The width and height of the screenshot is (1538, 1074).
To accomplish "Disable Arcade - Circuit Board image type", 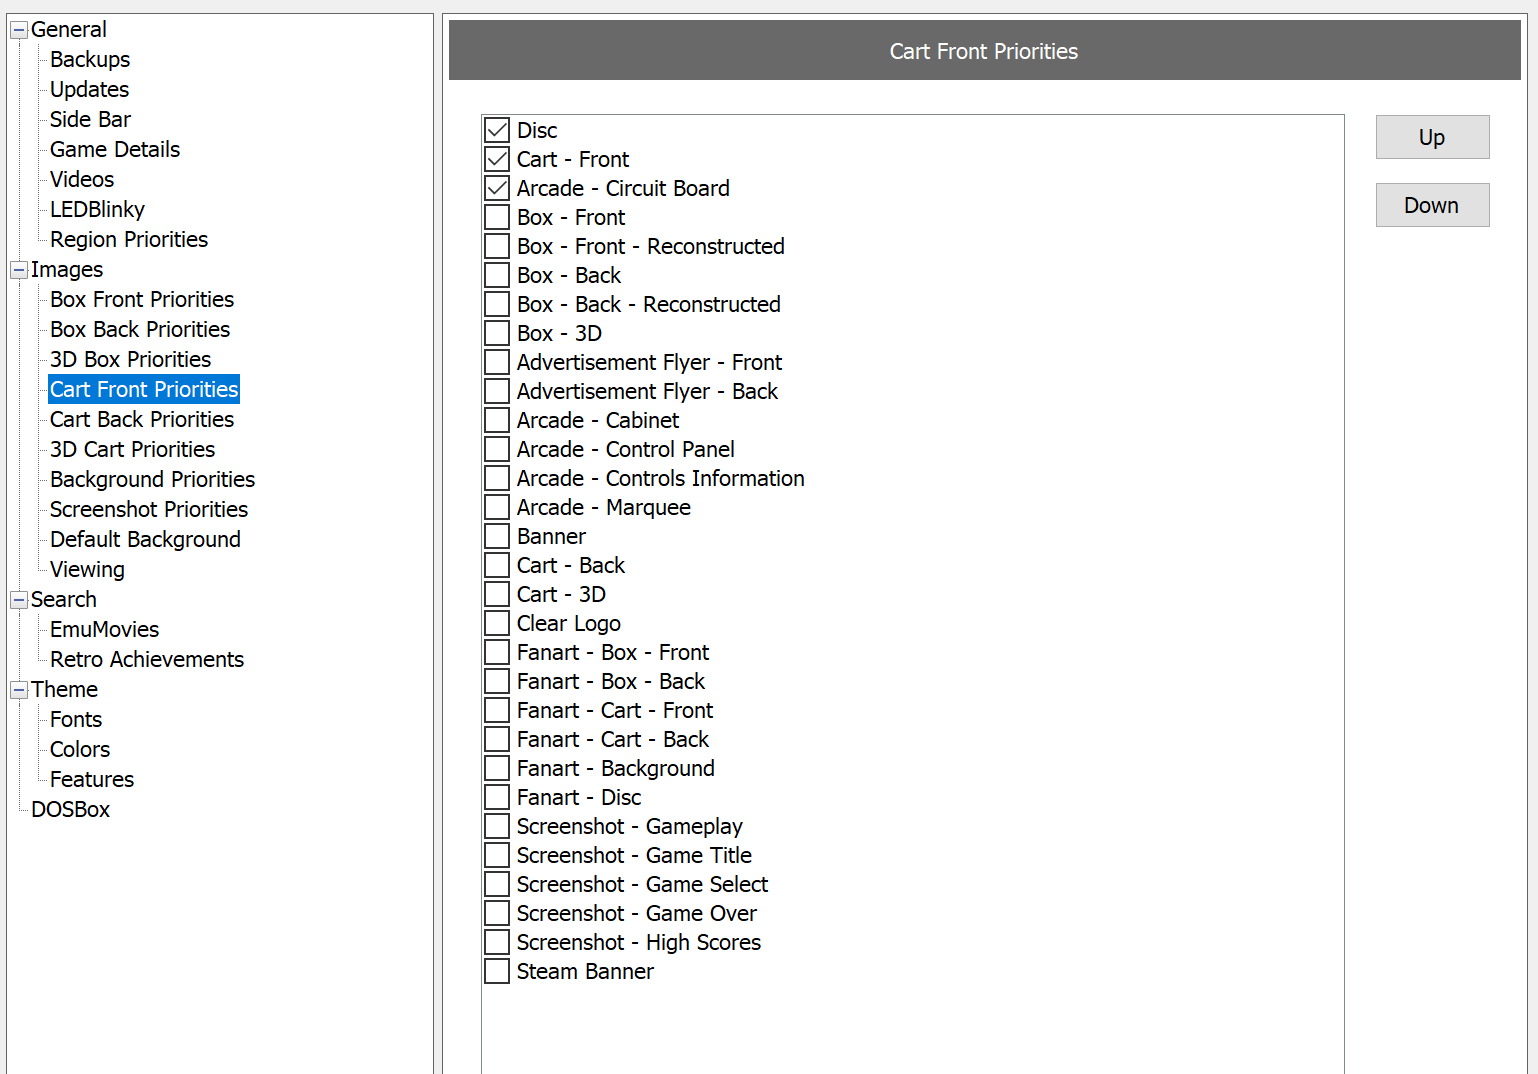I will pyautogui.click(x=497, y=188).
